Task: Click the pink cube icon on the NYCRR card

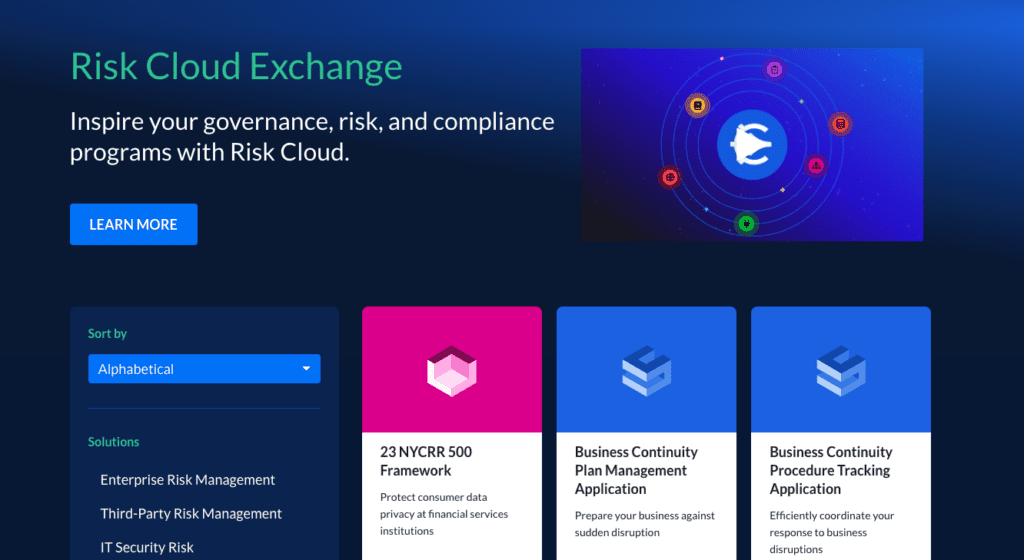Action: 451,371
